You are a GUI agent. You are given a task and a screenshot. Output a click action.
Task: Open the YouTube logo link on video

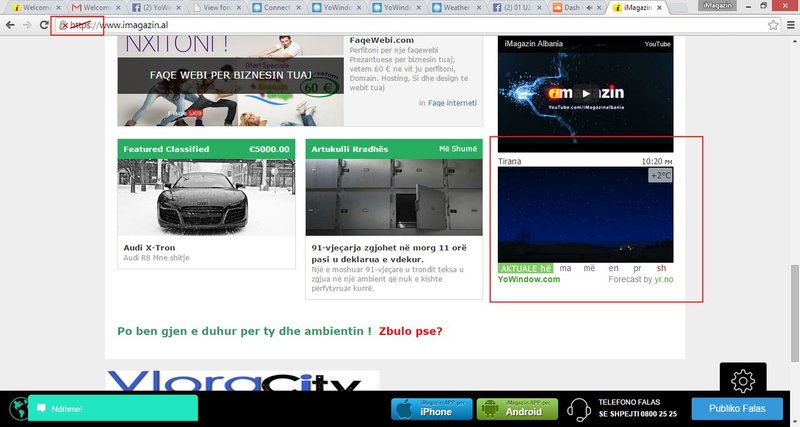pyautogui.click(x=657, y=44)
